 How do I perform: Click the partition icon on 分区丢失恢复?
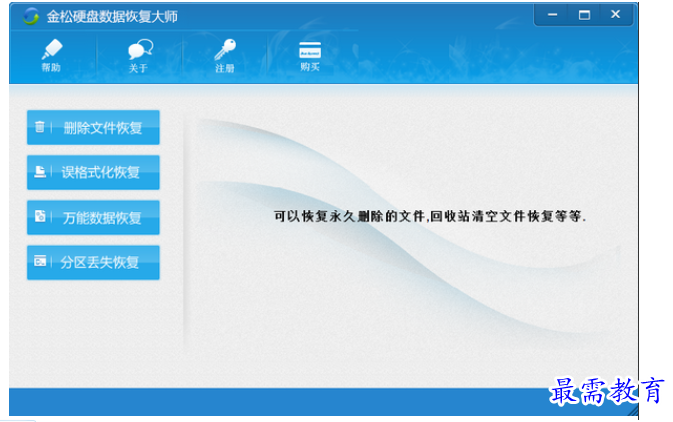pyautogui.click(x=40, y=261)
